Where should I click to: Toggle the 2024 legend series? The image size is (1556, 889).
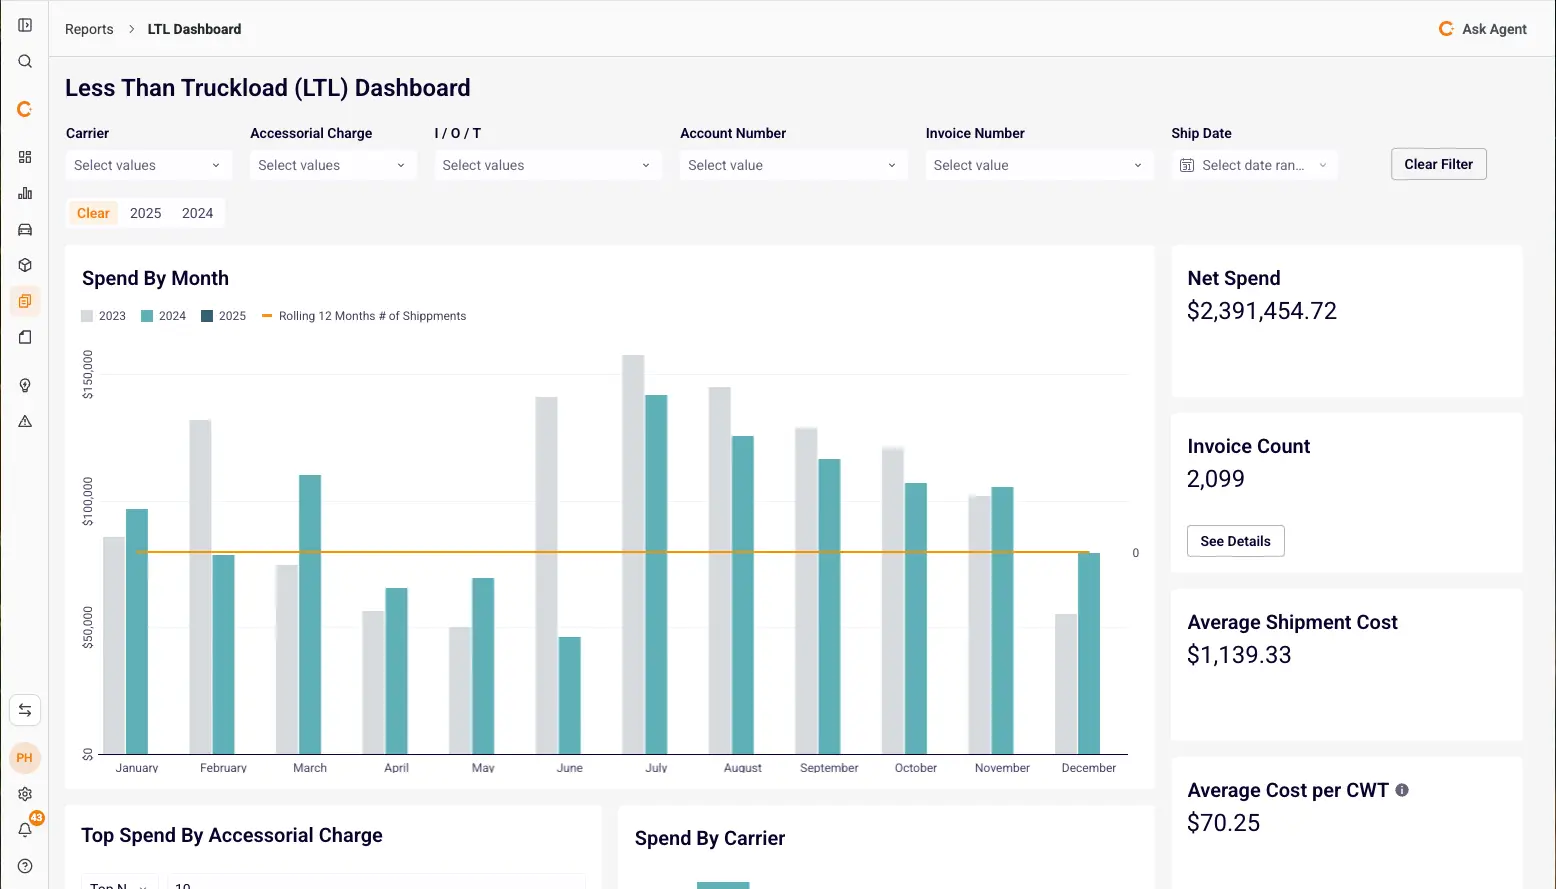click(x=164, y=316)
